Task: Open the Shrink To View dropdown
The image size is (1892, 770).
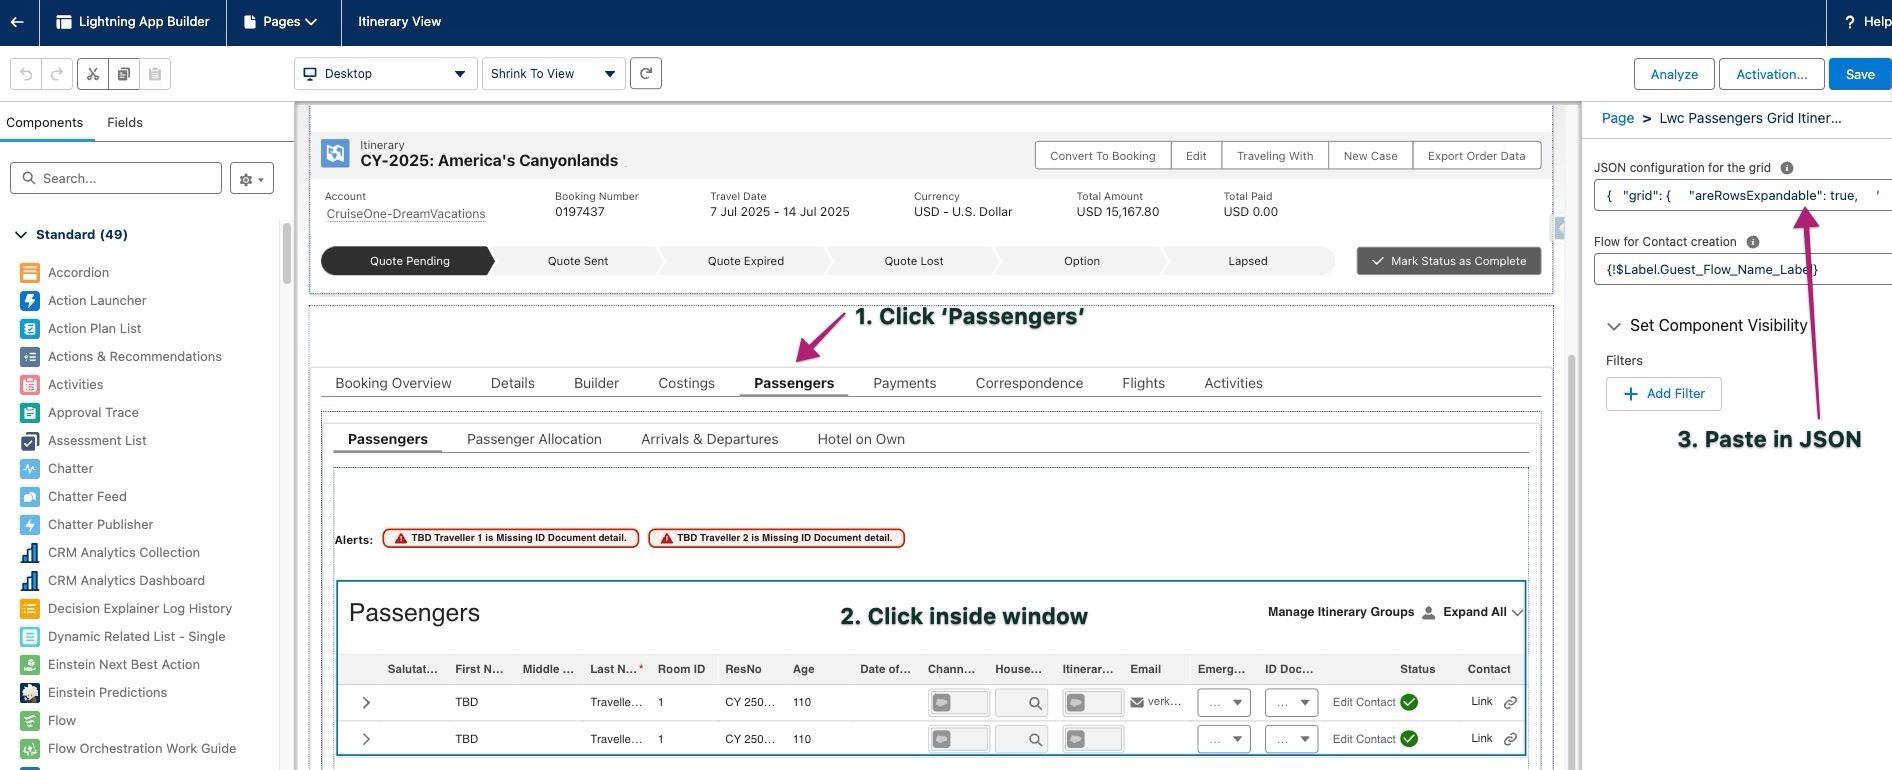Action: click(x=553, y=74)
